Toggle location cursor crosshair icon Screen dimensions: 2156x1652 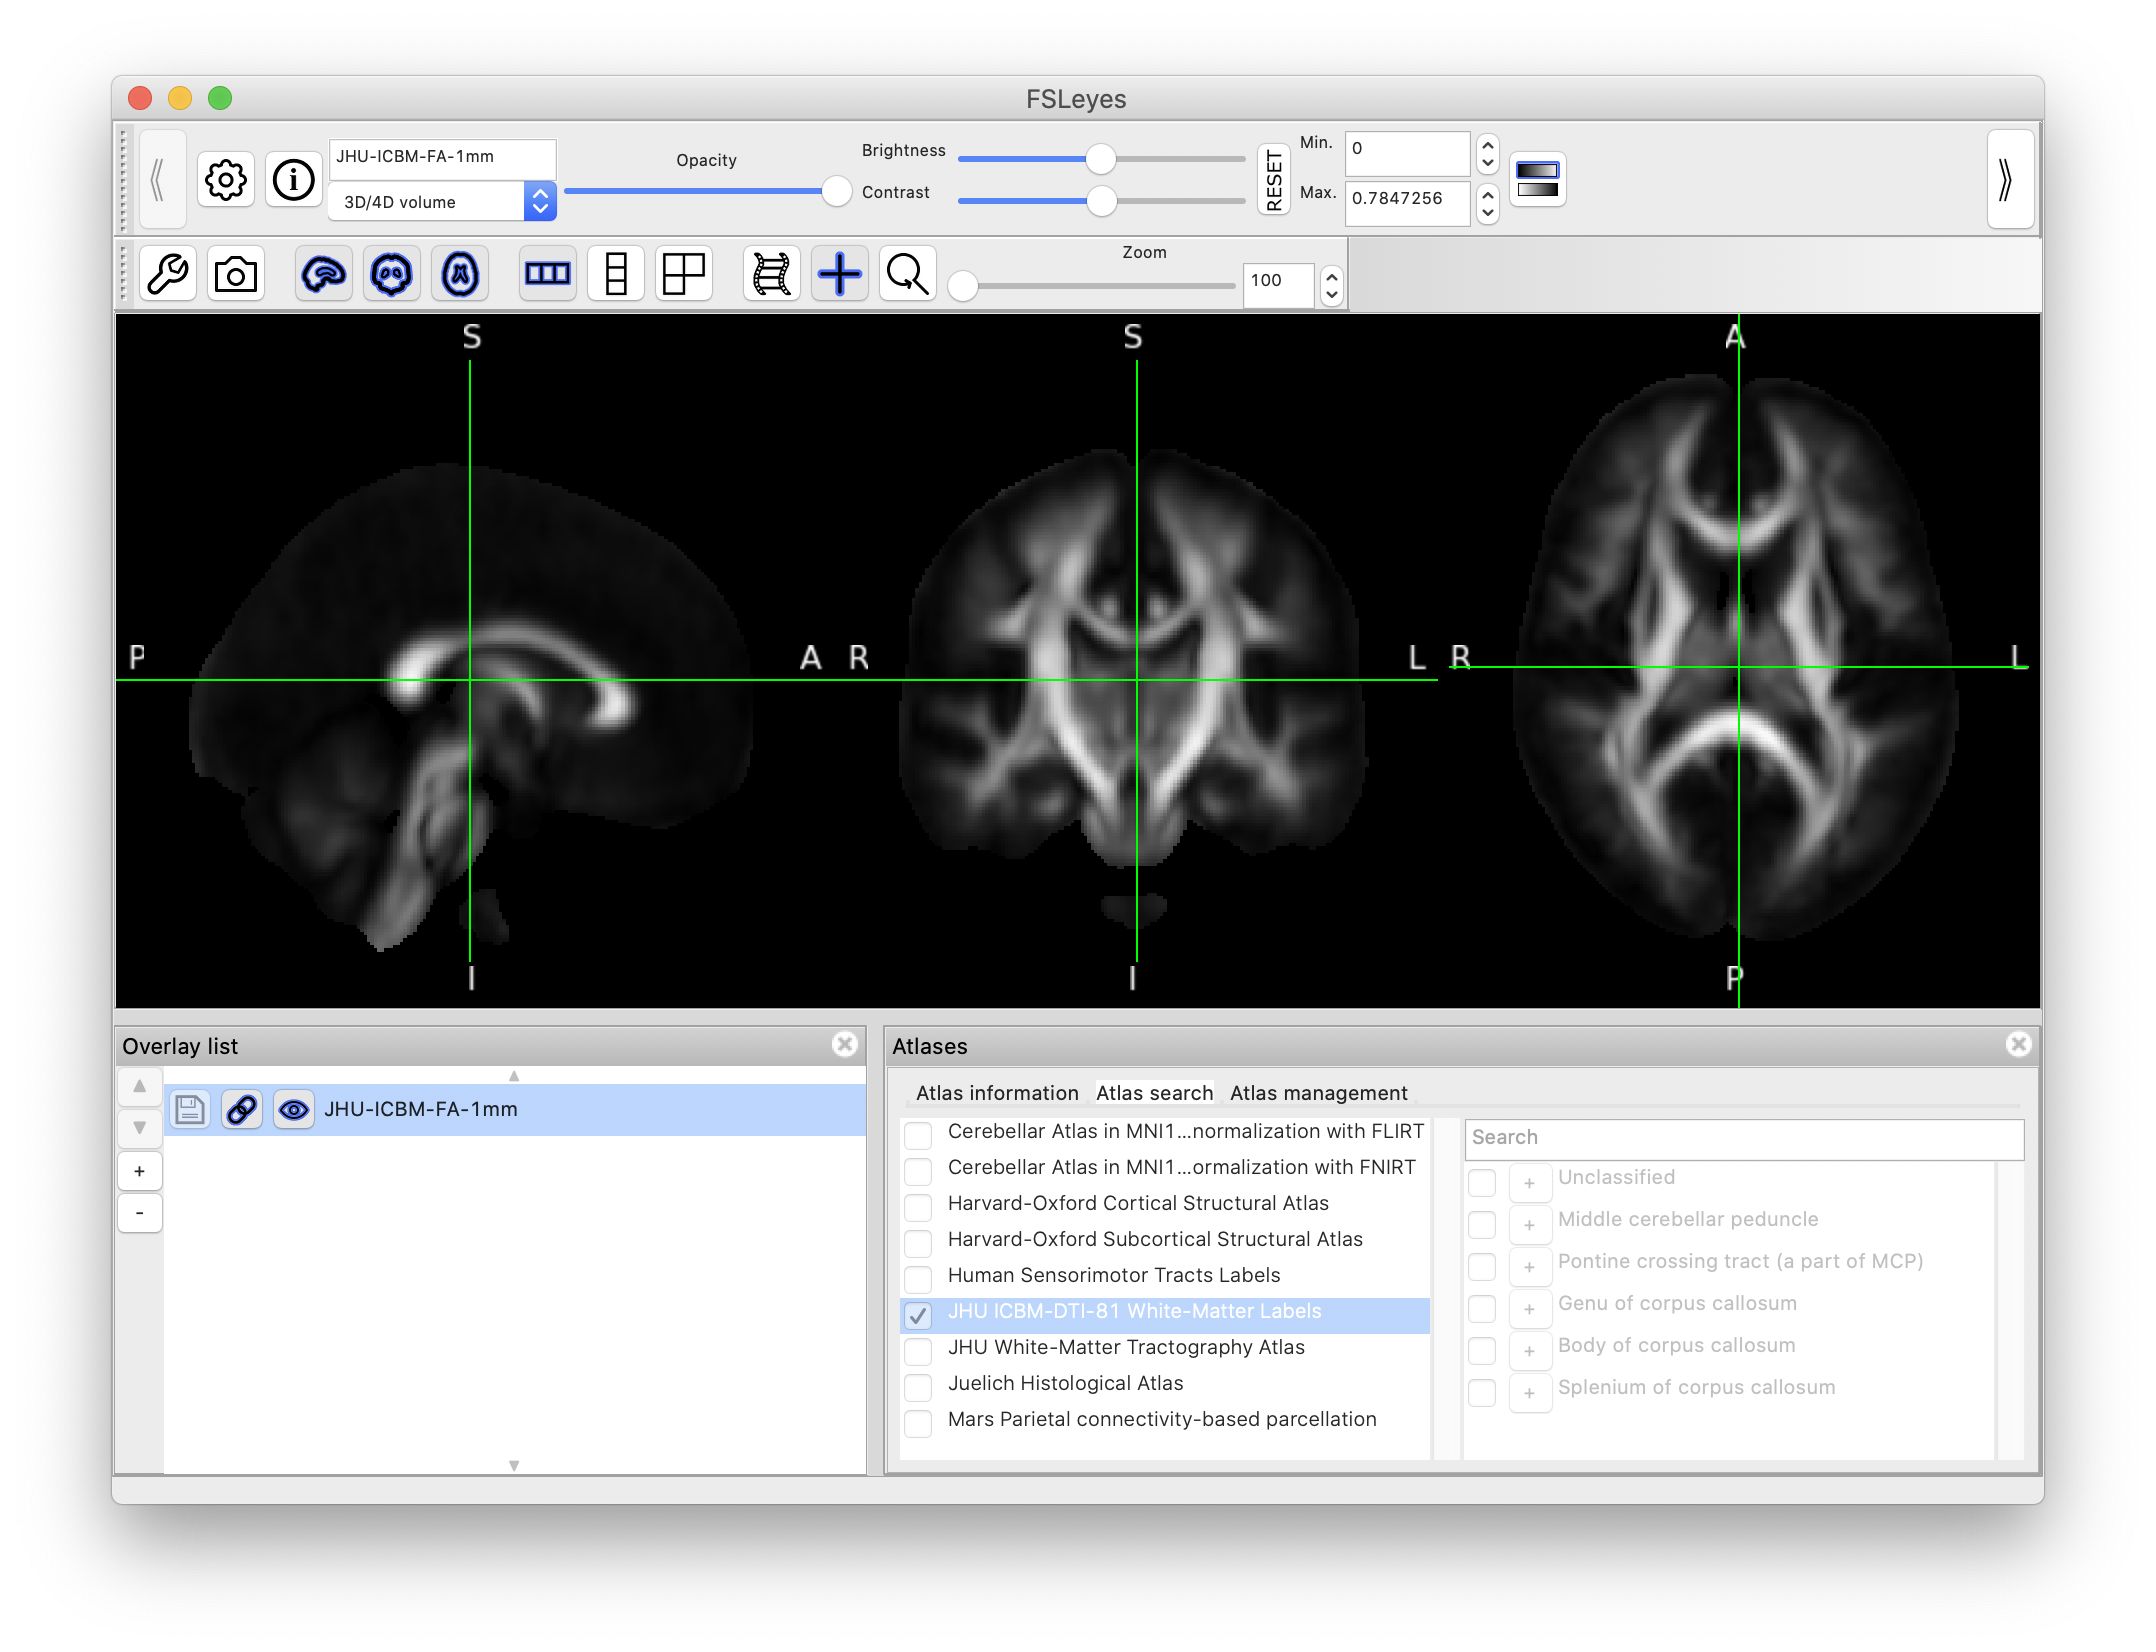point(839,274)
